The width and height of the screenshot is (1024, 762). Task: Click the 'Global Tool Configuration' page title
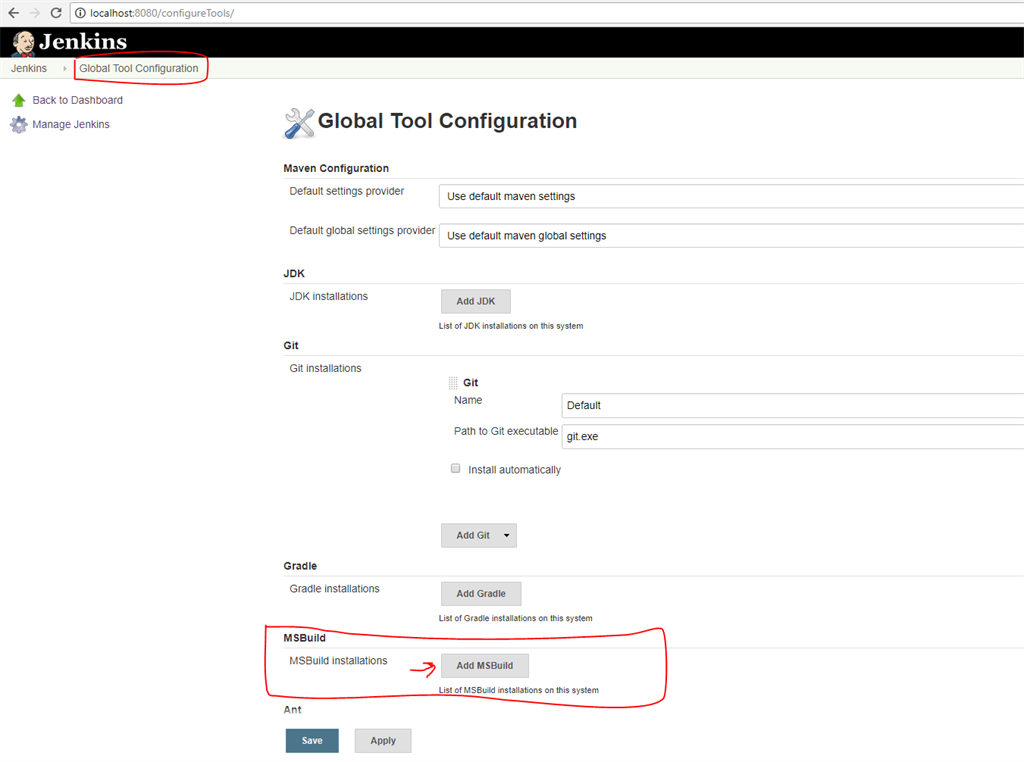447,121
